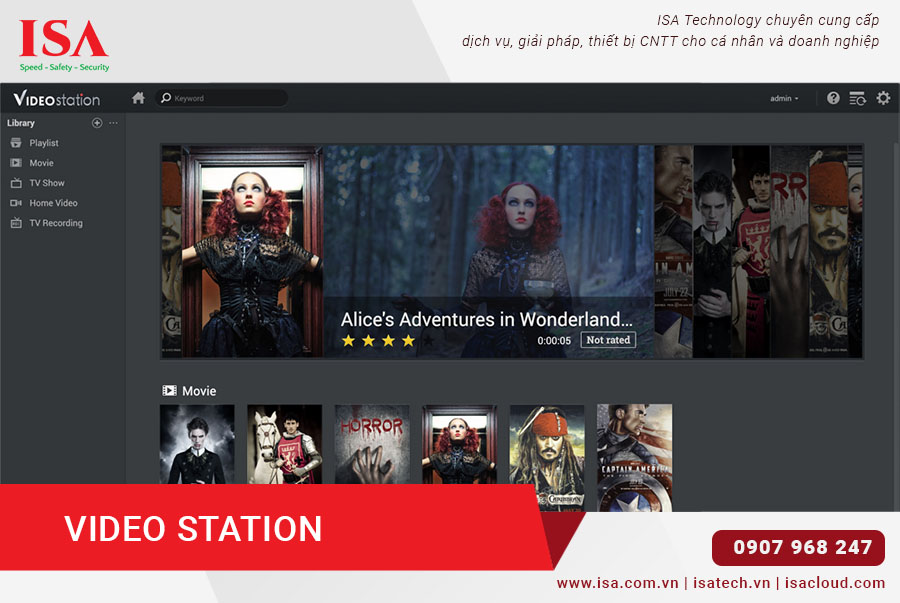The image size is (900, 603).
Task: Open knight with white horse movie thumbnail
Action: (x=285, y=444)
